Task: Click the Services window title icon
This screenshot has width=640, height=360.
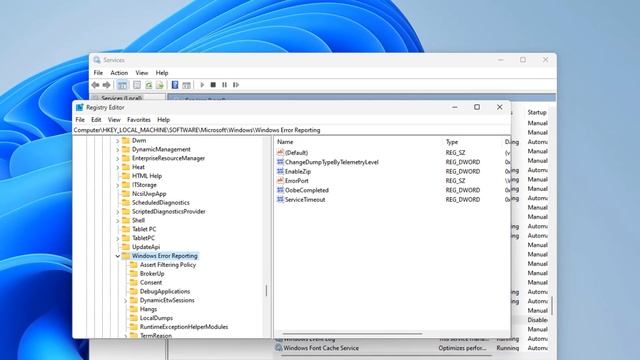Action: [97, 60]
